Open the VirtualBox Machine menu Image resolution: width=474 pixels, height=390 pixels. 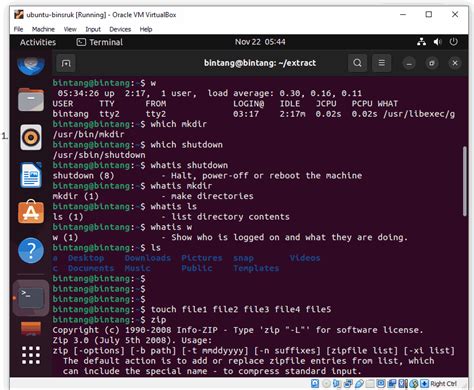coord(43,29)
